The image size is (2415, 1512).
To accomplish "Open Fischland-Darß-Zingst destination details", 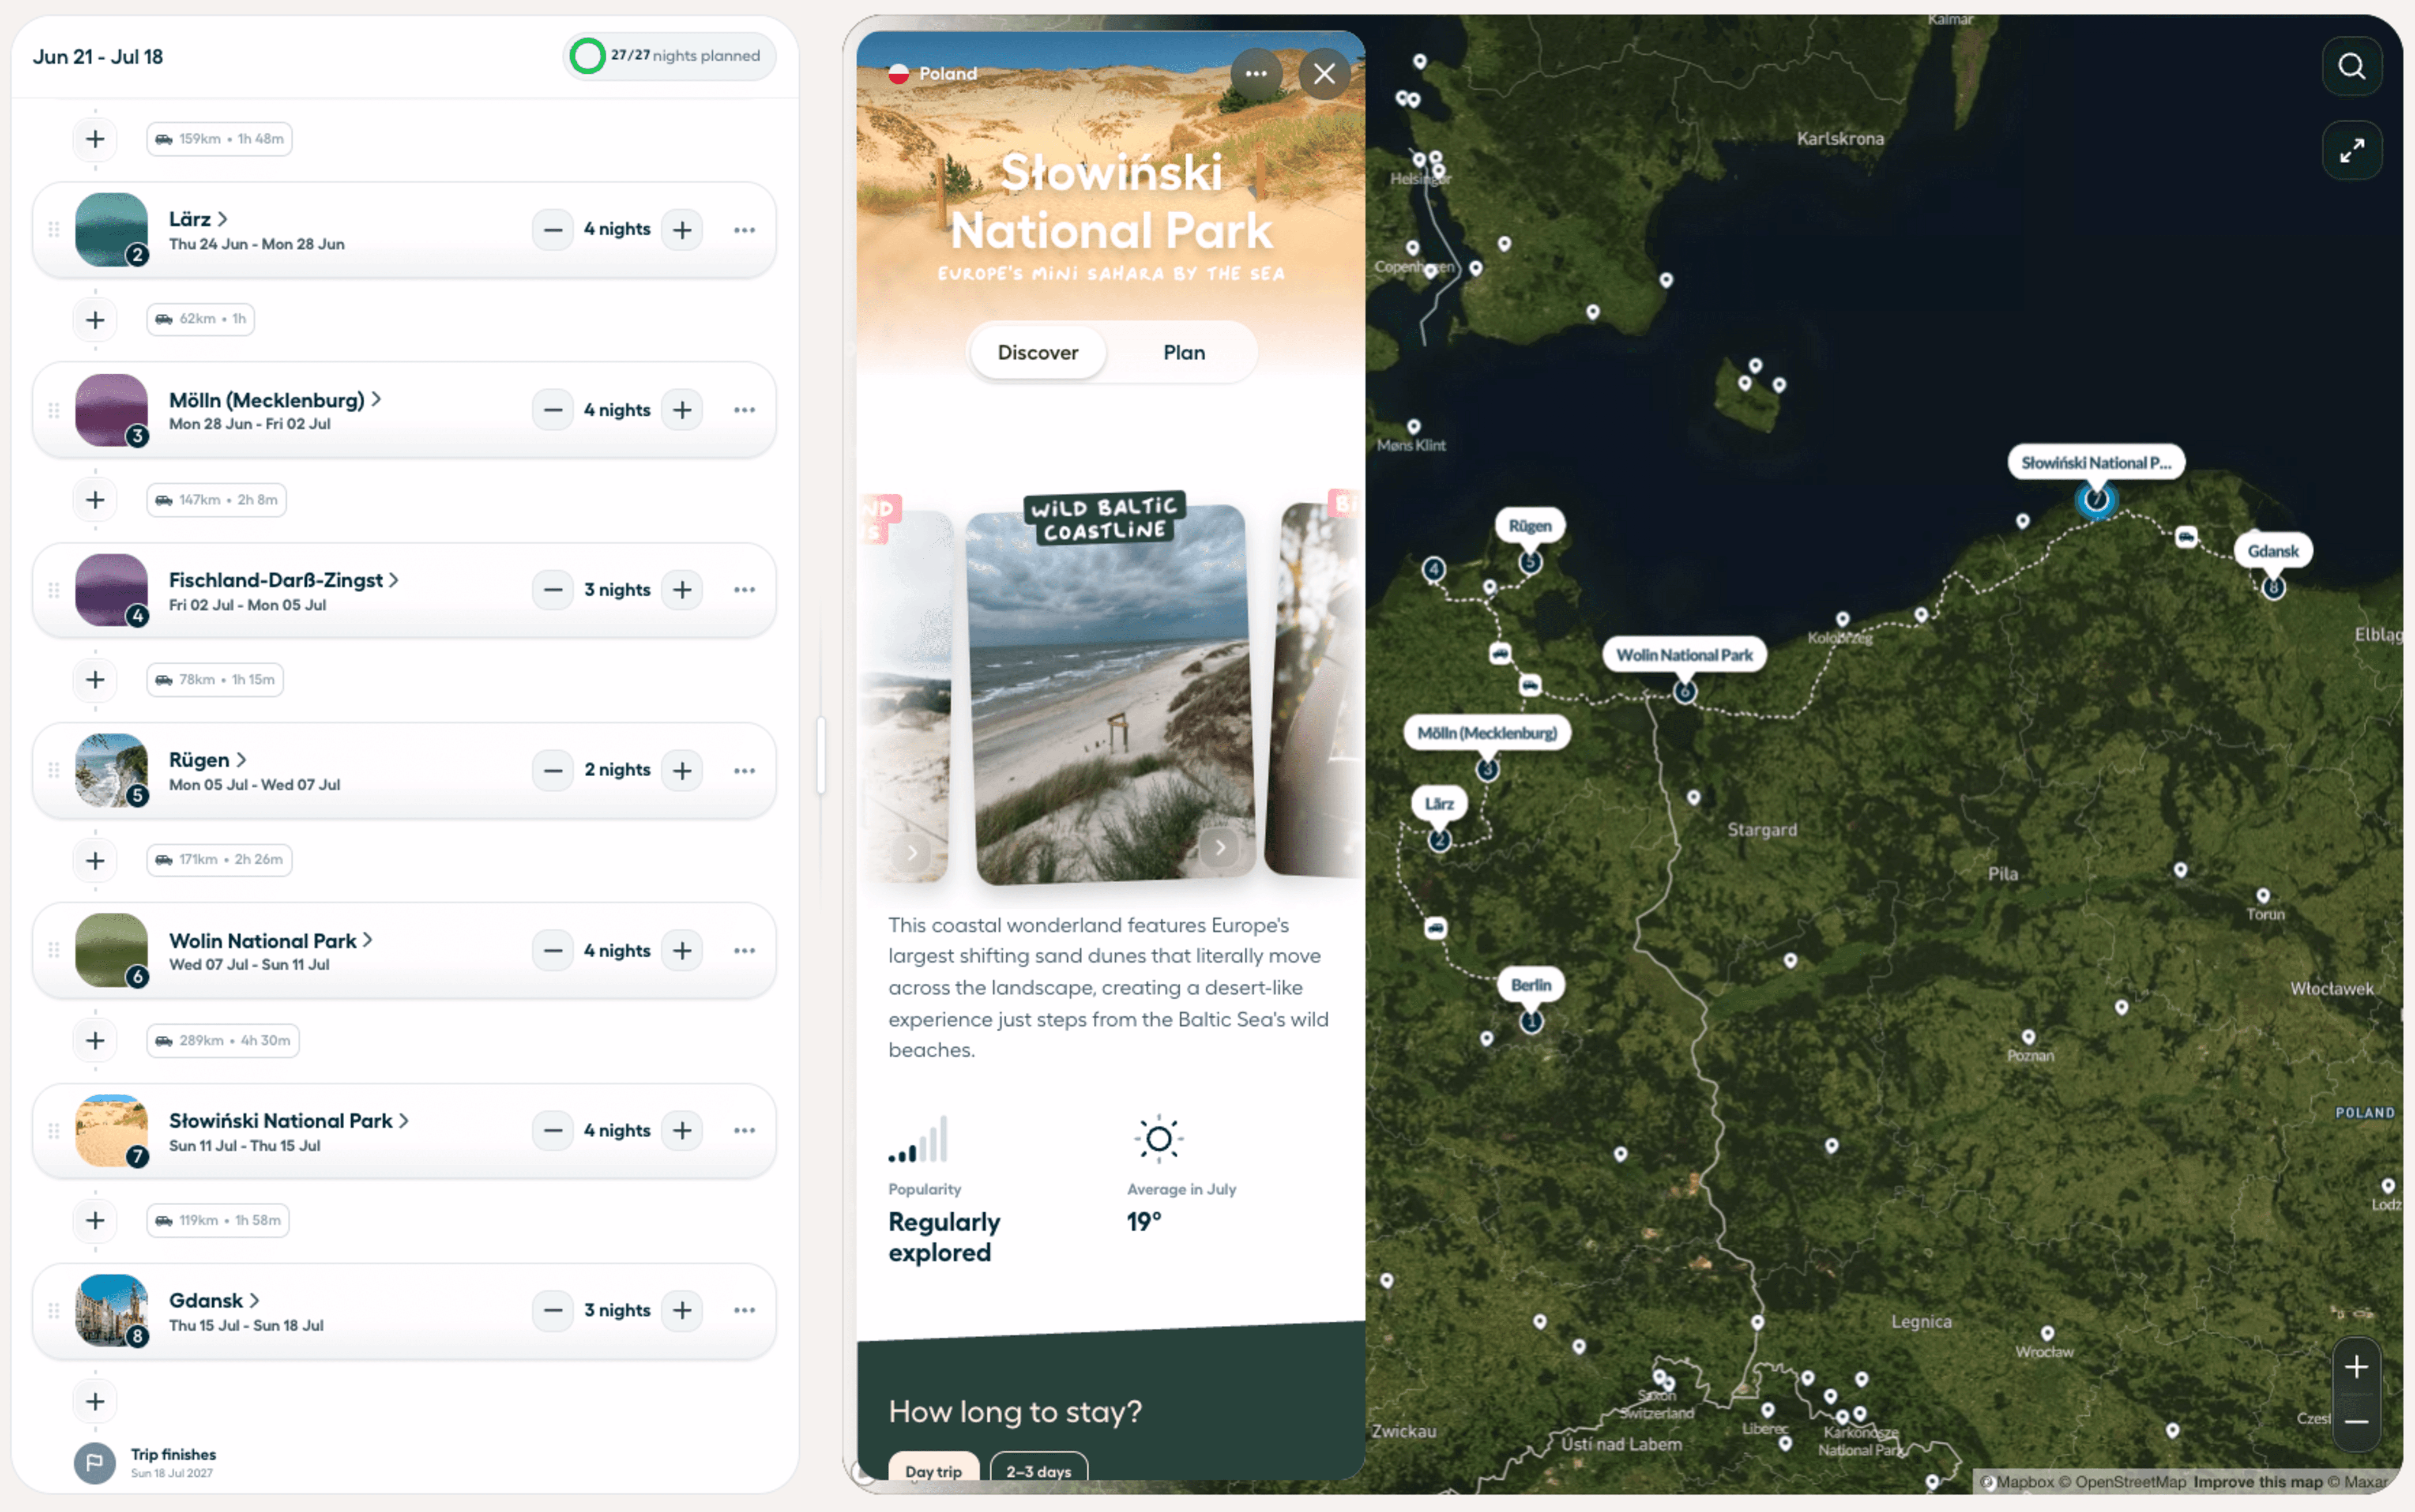I will tap(284, 580).
